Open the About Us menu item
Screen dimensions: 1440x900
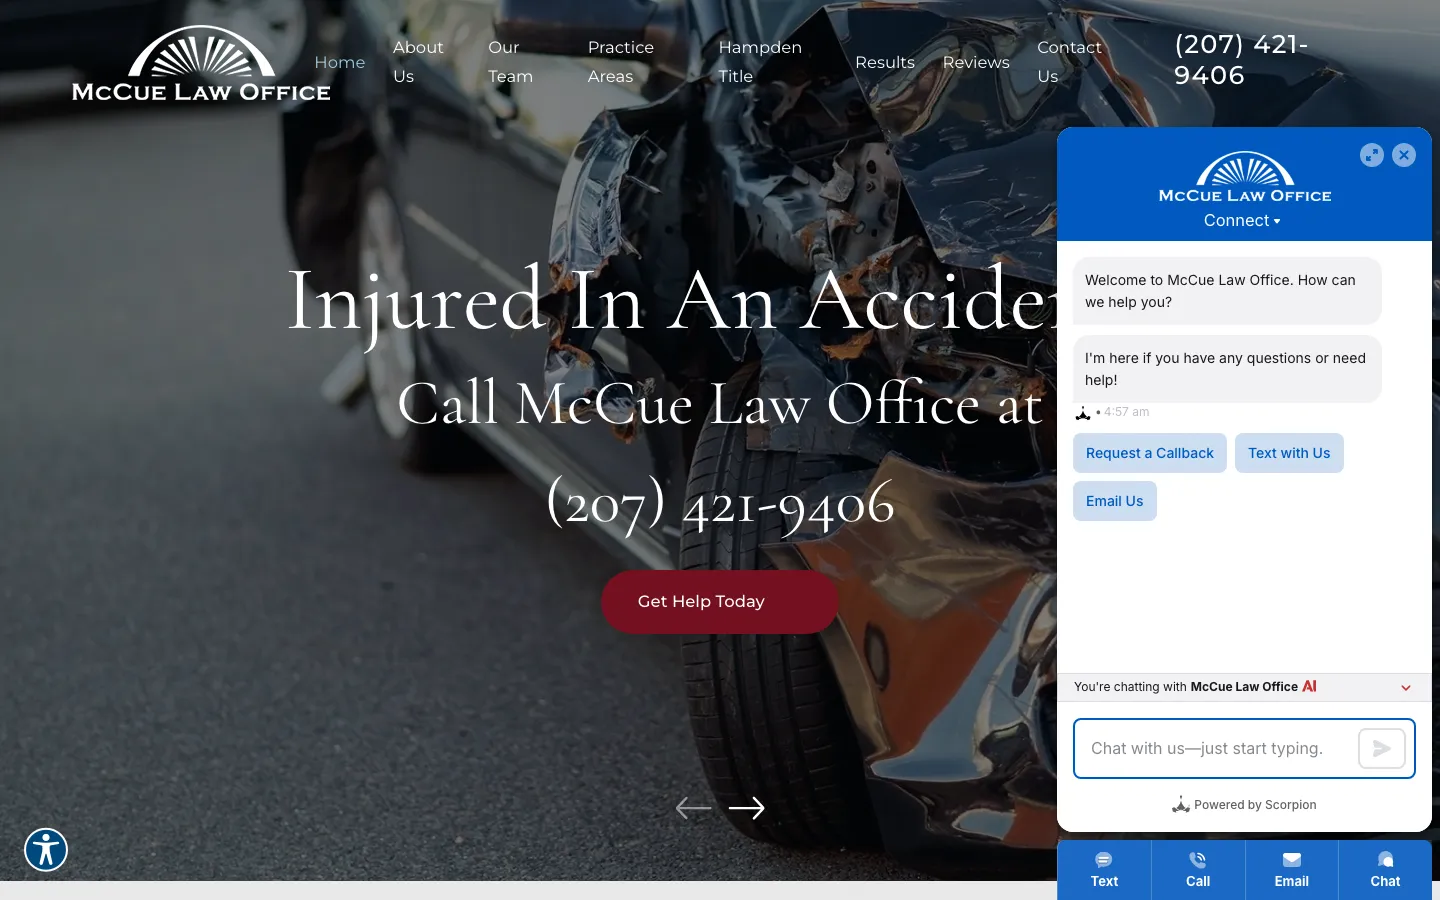pos(418,62)
